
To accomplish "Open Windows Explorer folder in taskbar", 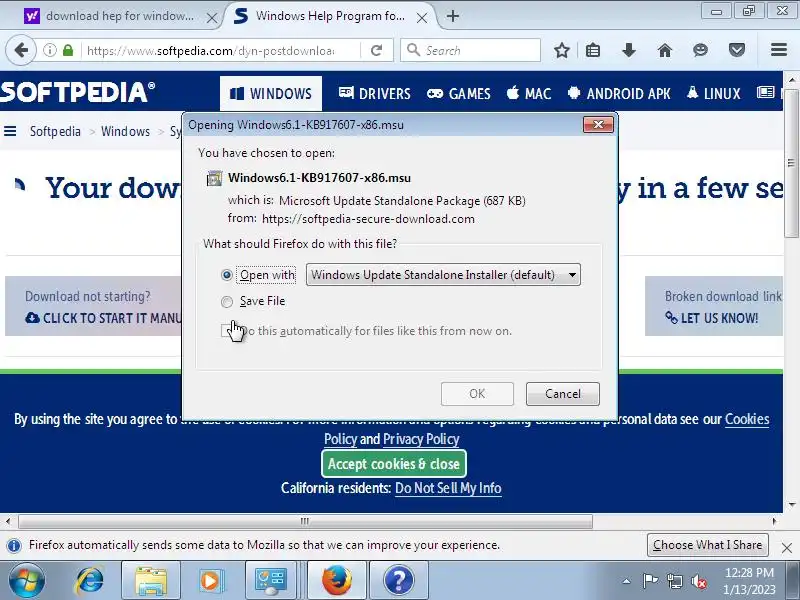I will click(x=151, y=580).
